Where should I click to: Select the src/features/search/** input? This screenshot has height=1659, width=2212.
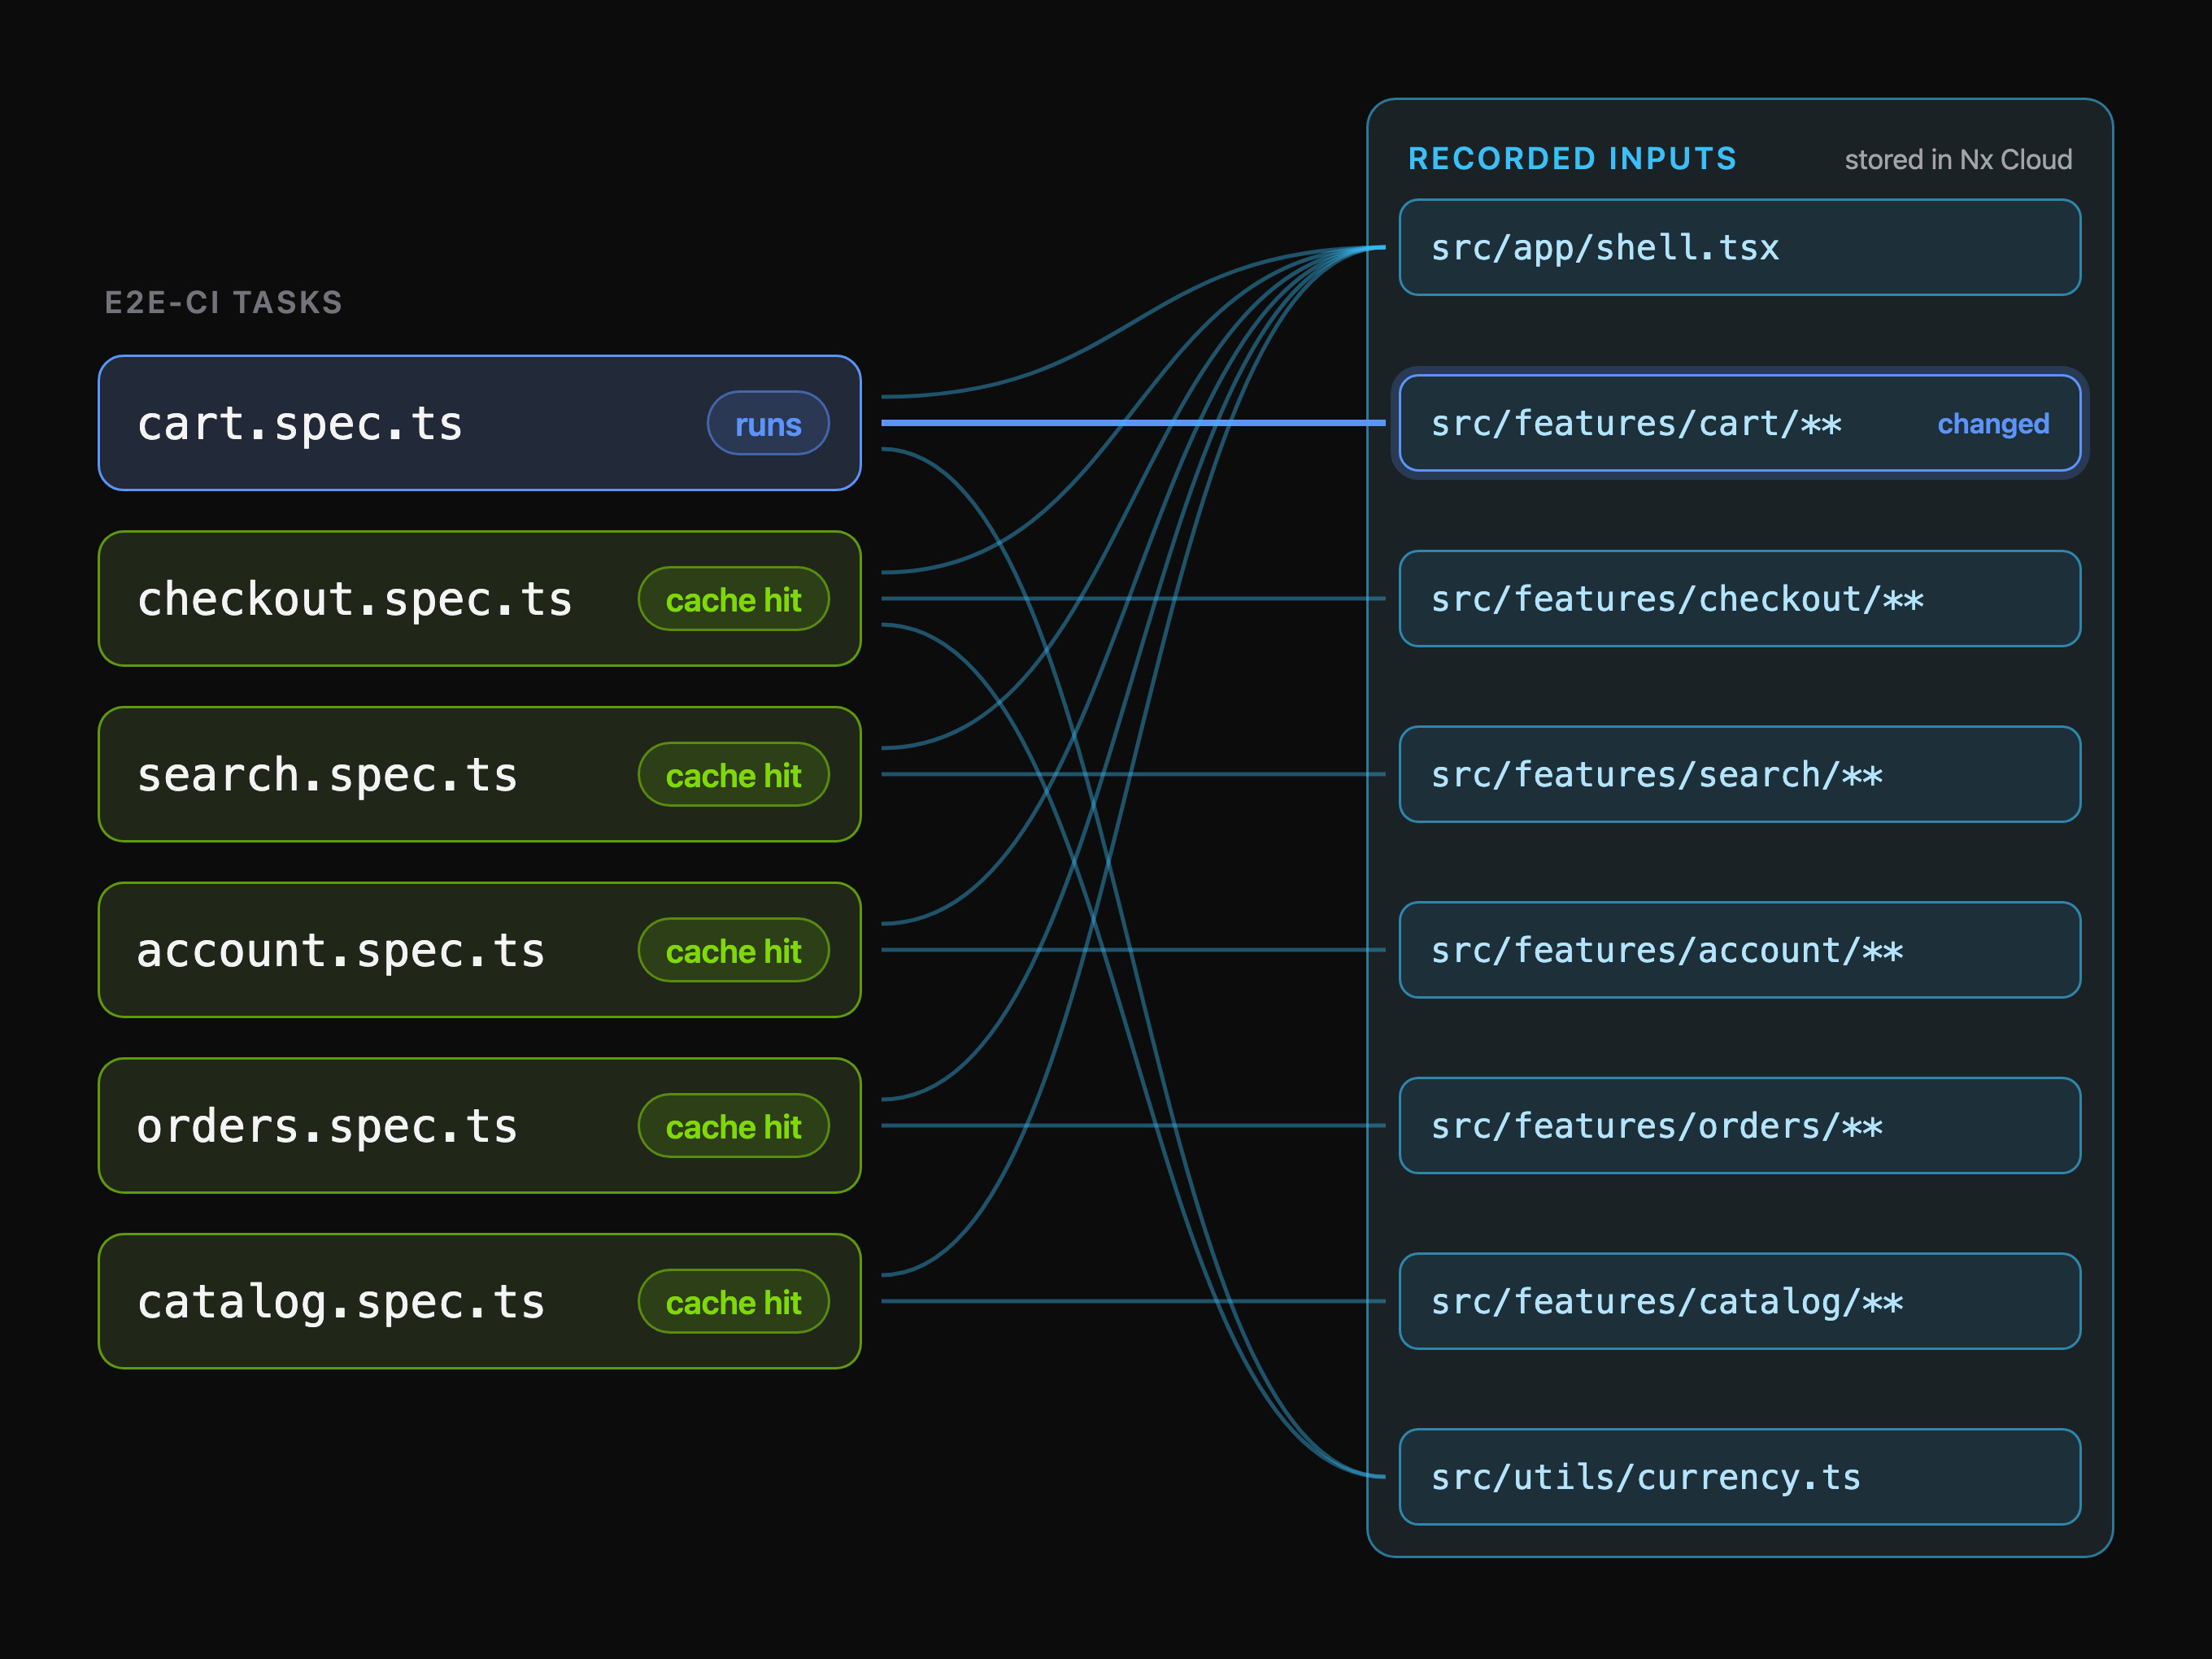(1740, 775)
